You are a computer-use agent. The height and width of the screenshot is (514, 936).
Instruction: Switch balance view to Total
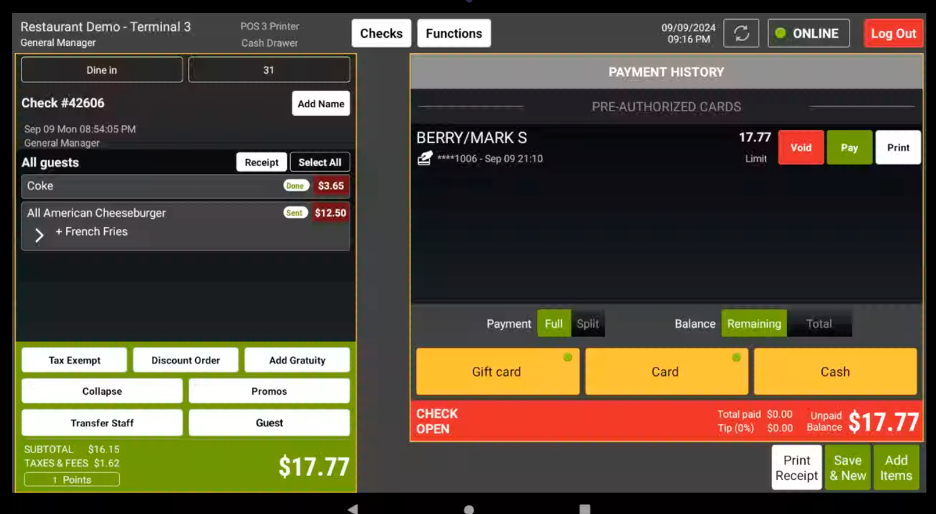pos(819,324)
